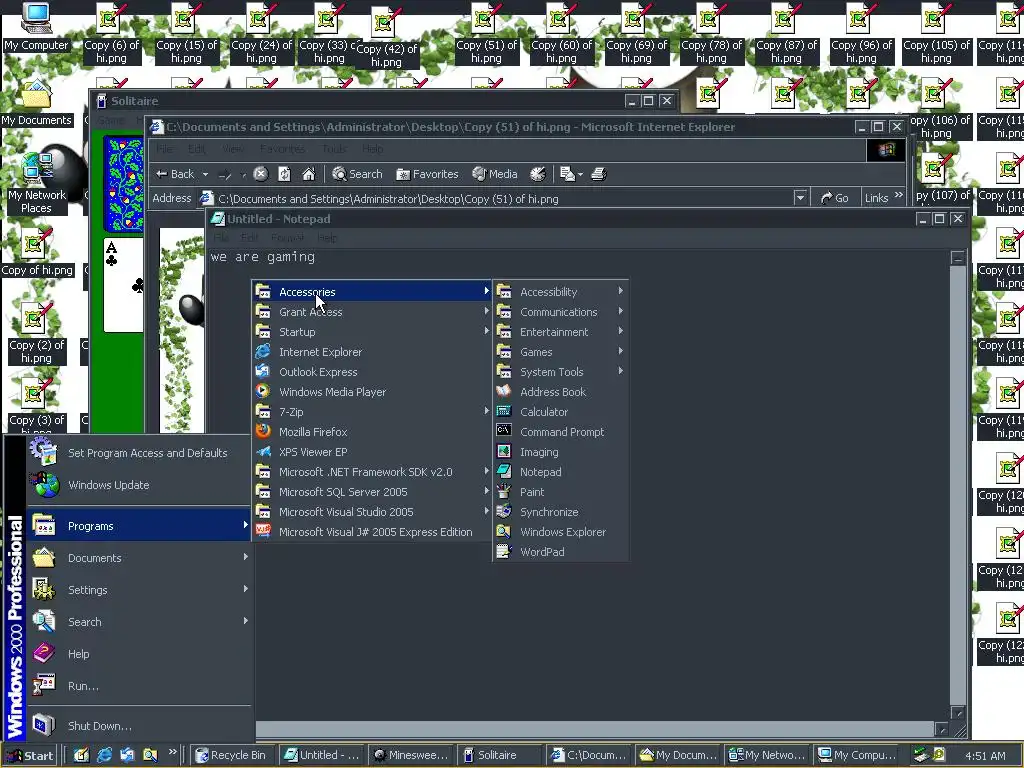Open Outlook Express from Programs menu
This screenshot has width=1024, height=768.
coord(372,372)
